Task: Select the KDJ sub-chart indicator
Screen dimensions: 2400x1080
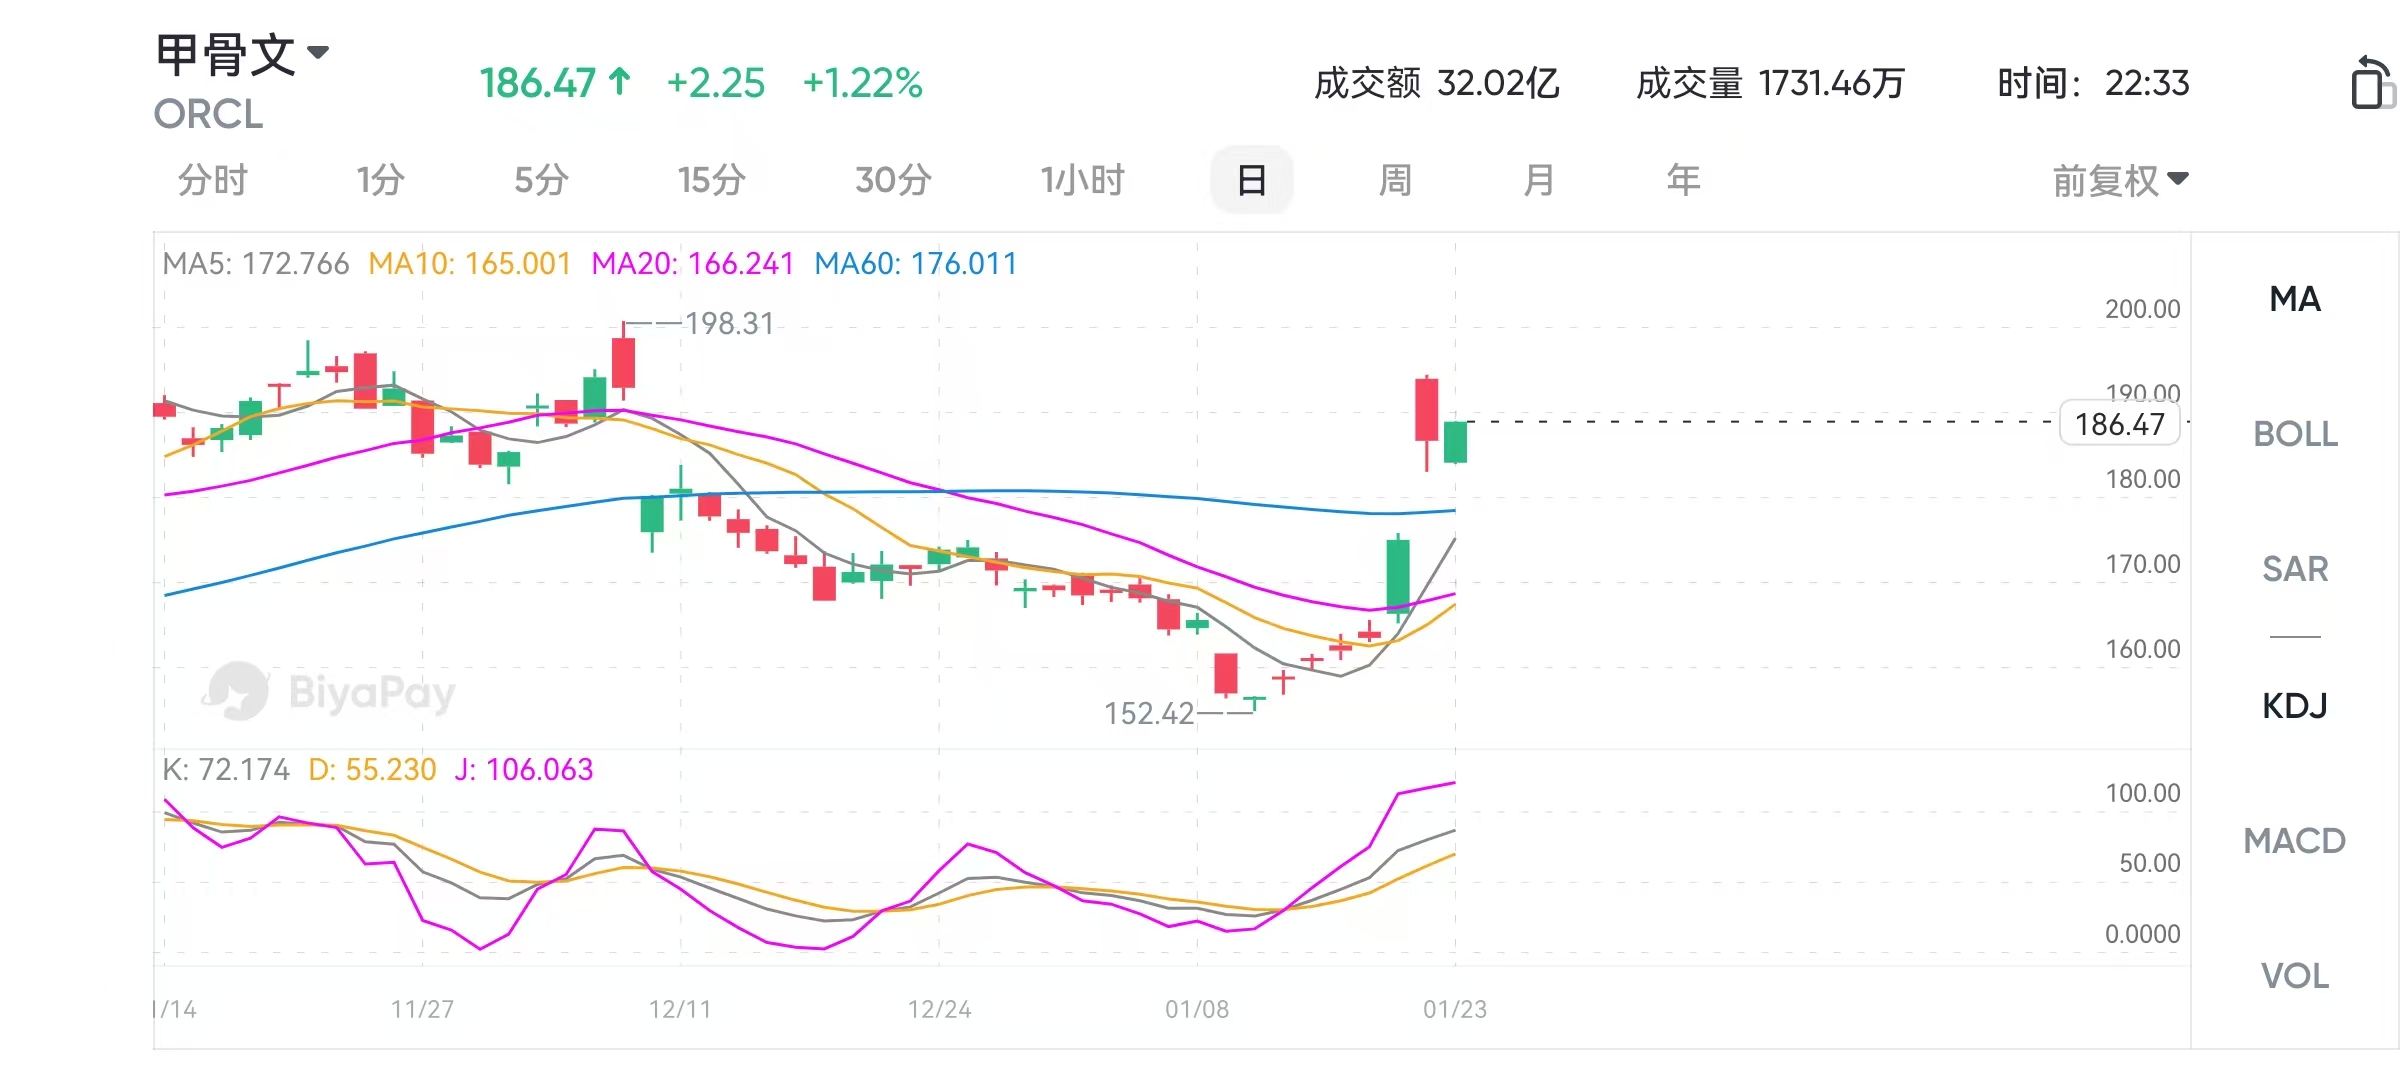Action: pyautogui.click(x=2295, y=706)
